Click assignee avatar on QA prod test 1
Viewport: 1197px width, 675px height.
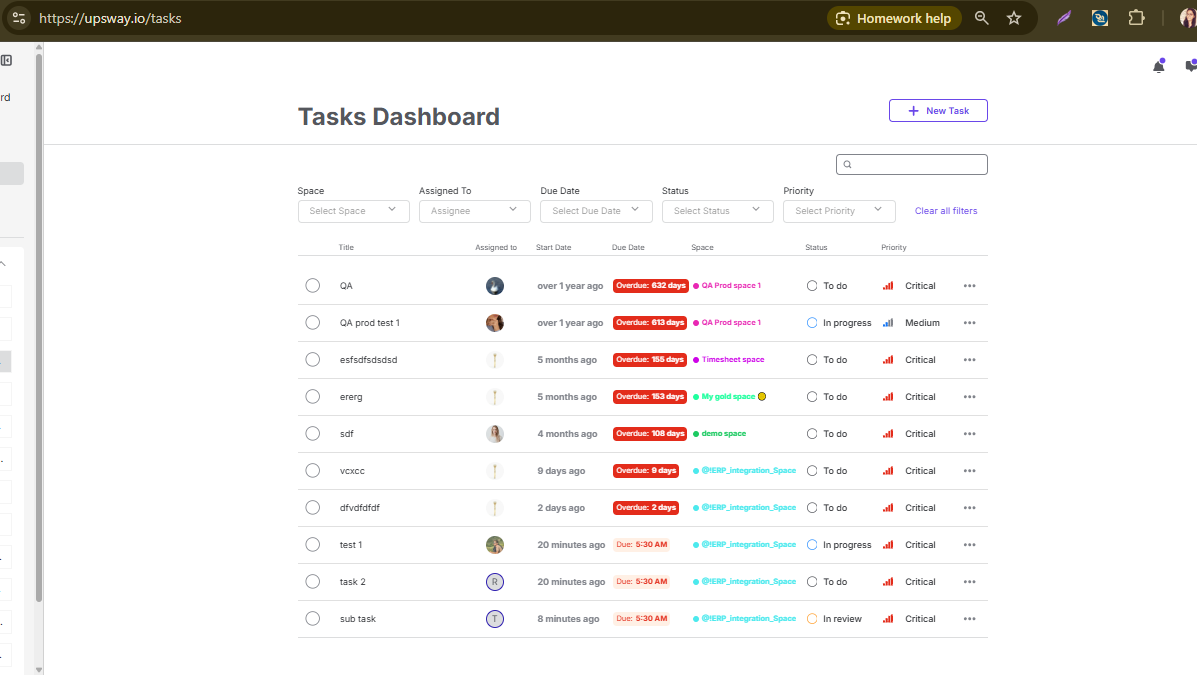(495, 323)
